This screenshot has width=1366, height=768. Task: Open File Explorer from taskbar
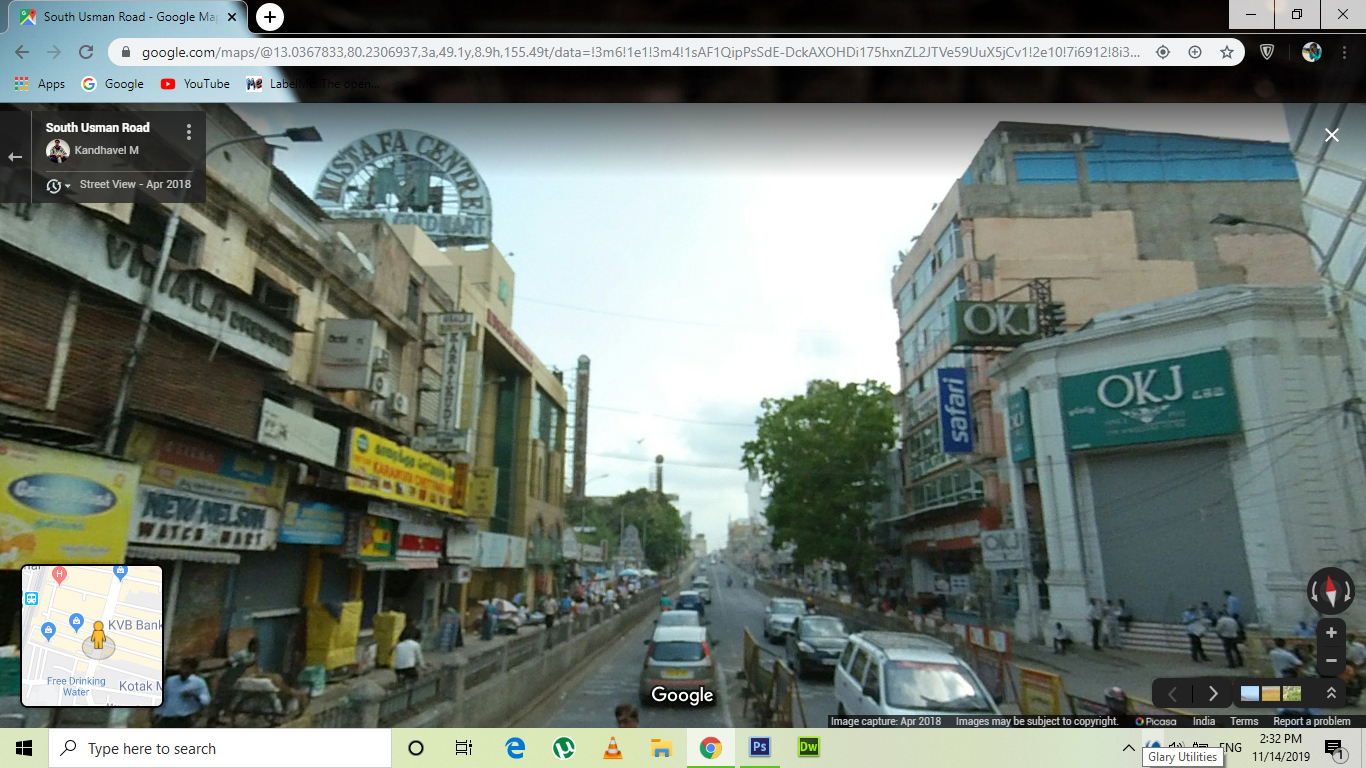coord(662,748)
